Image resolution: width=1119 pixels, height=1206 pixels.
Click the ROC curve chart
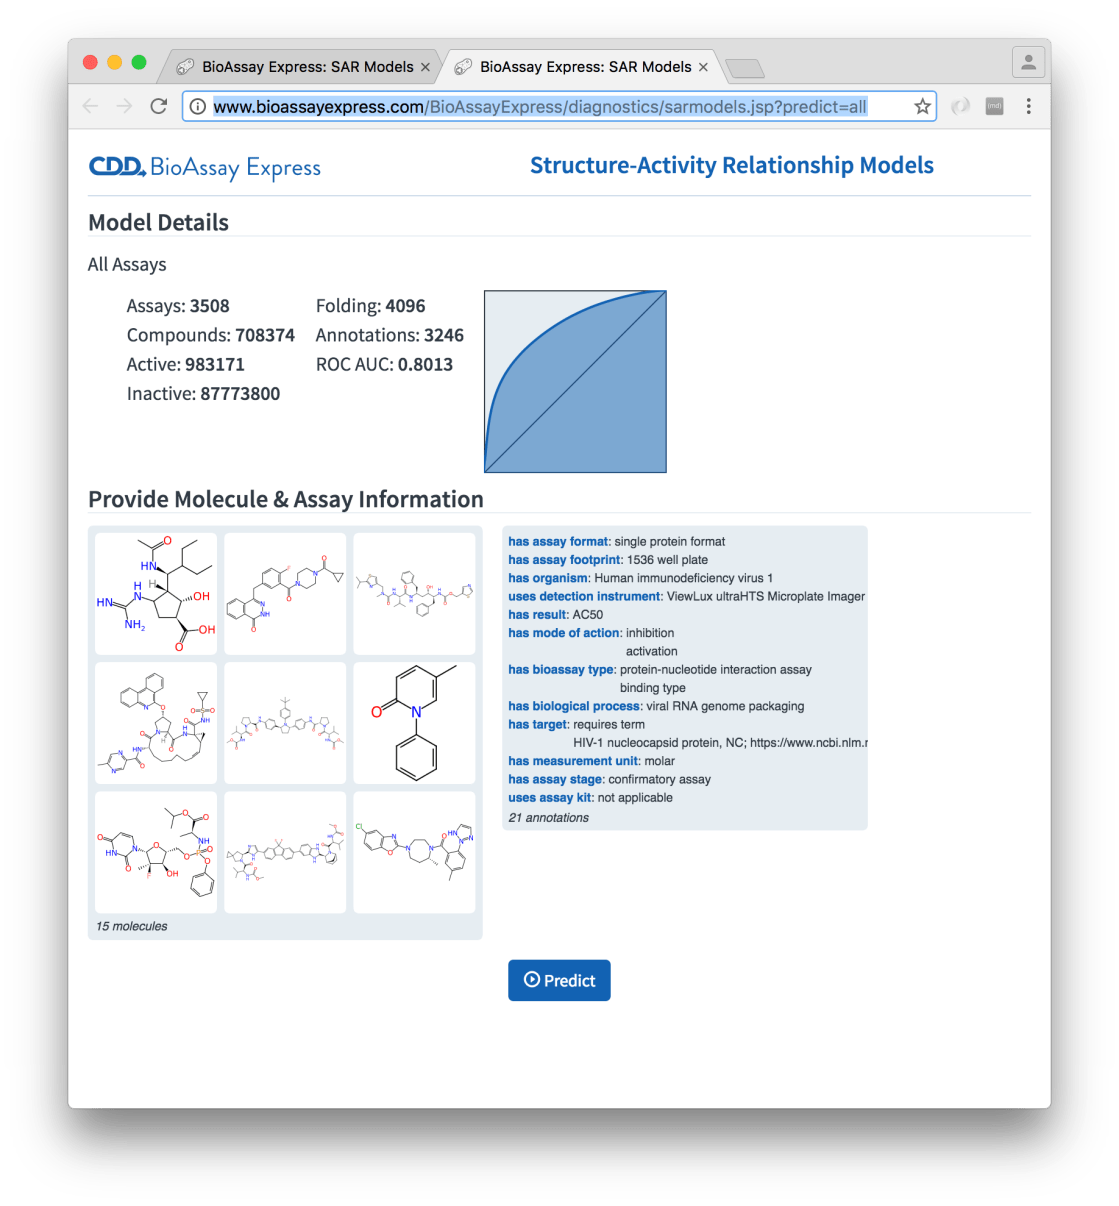point(575,381)
